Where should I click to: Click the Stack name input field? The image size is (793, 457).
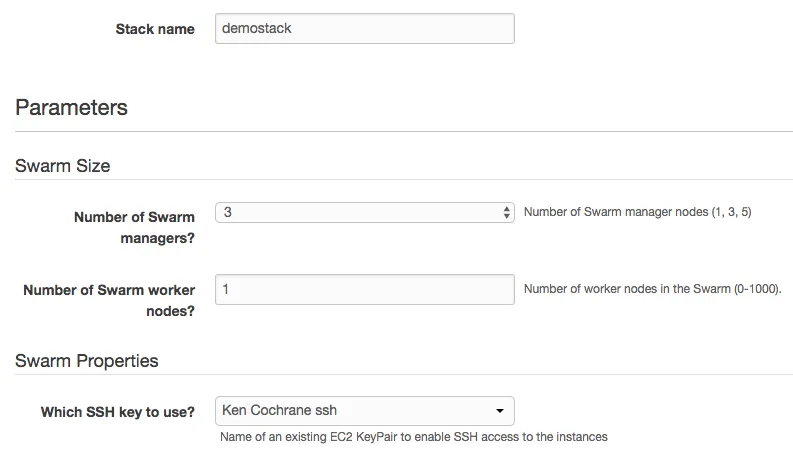(365, 29)
